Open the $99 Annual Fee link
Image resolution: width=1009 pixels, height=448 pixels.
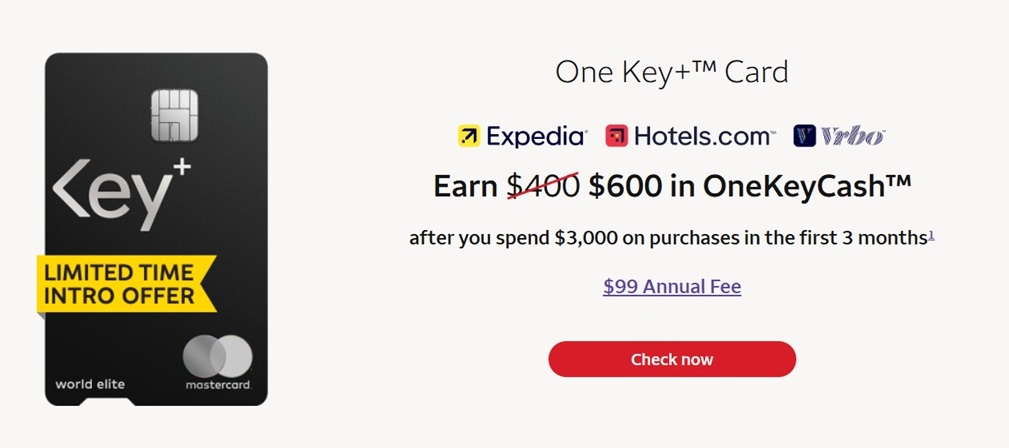pos(671,287)
